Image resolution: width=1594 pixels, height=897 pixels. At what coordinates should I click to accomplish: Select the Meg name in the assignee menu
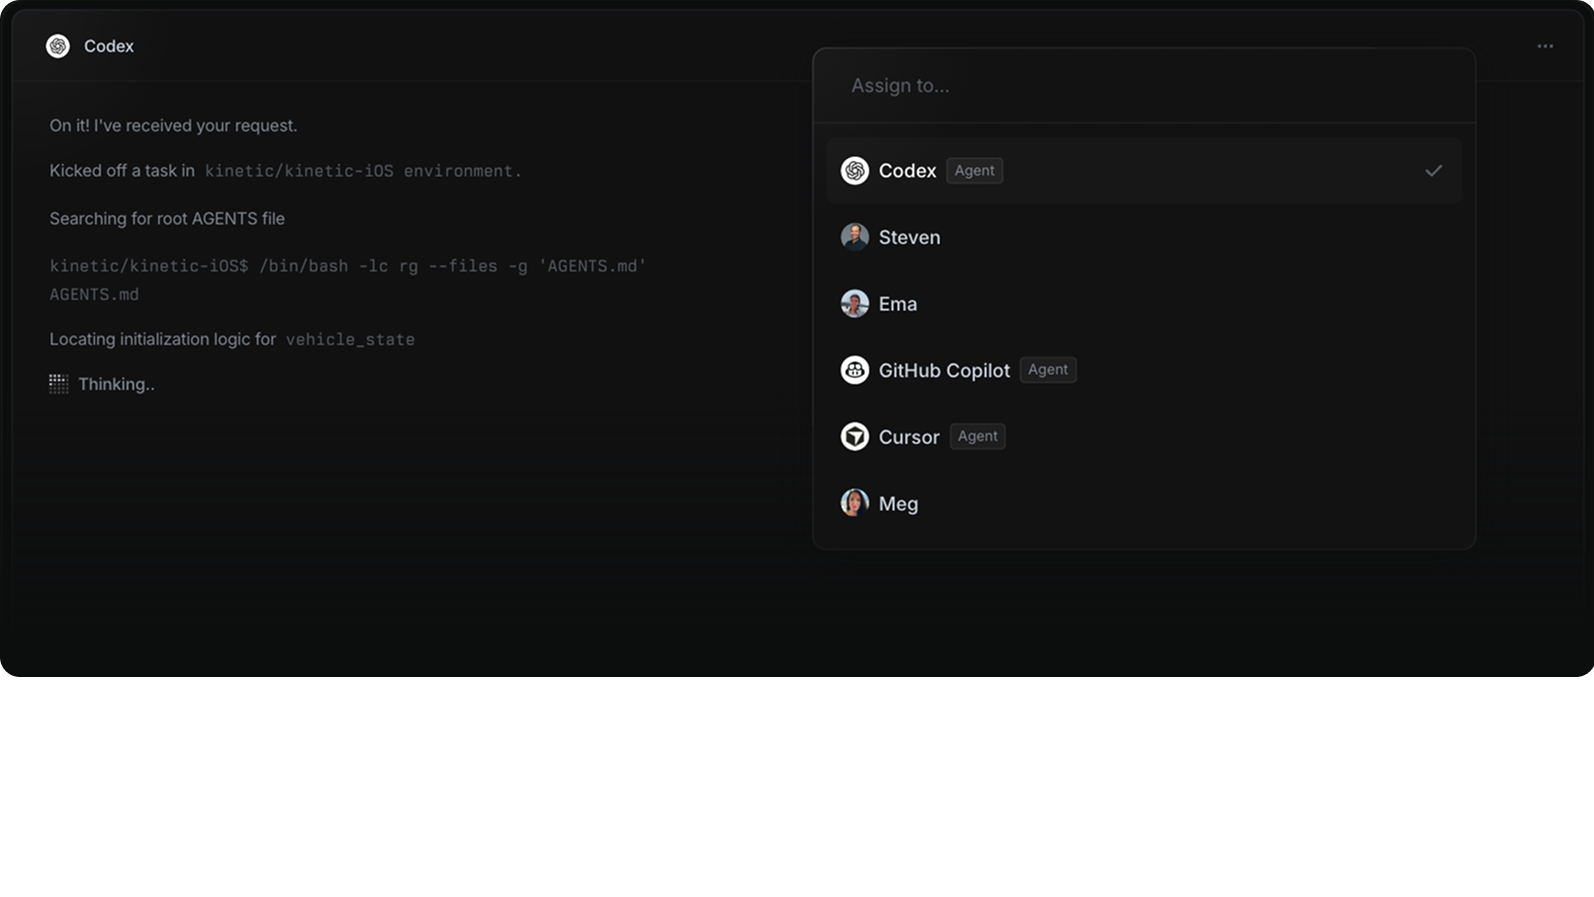pyautogui.click(x=898, y=504)
